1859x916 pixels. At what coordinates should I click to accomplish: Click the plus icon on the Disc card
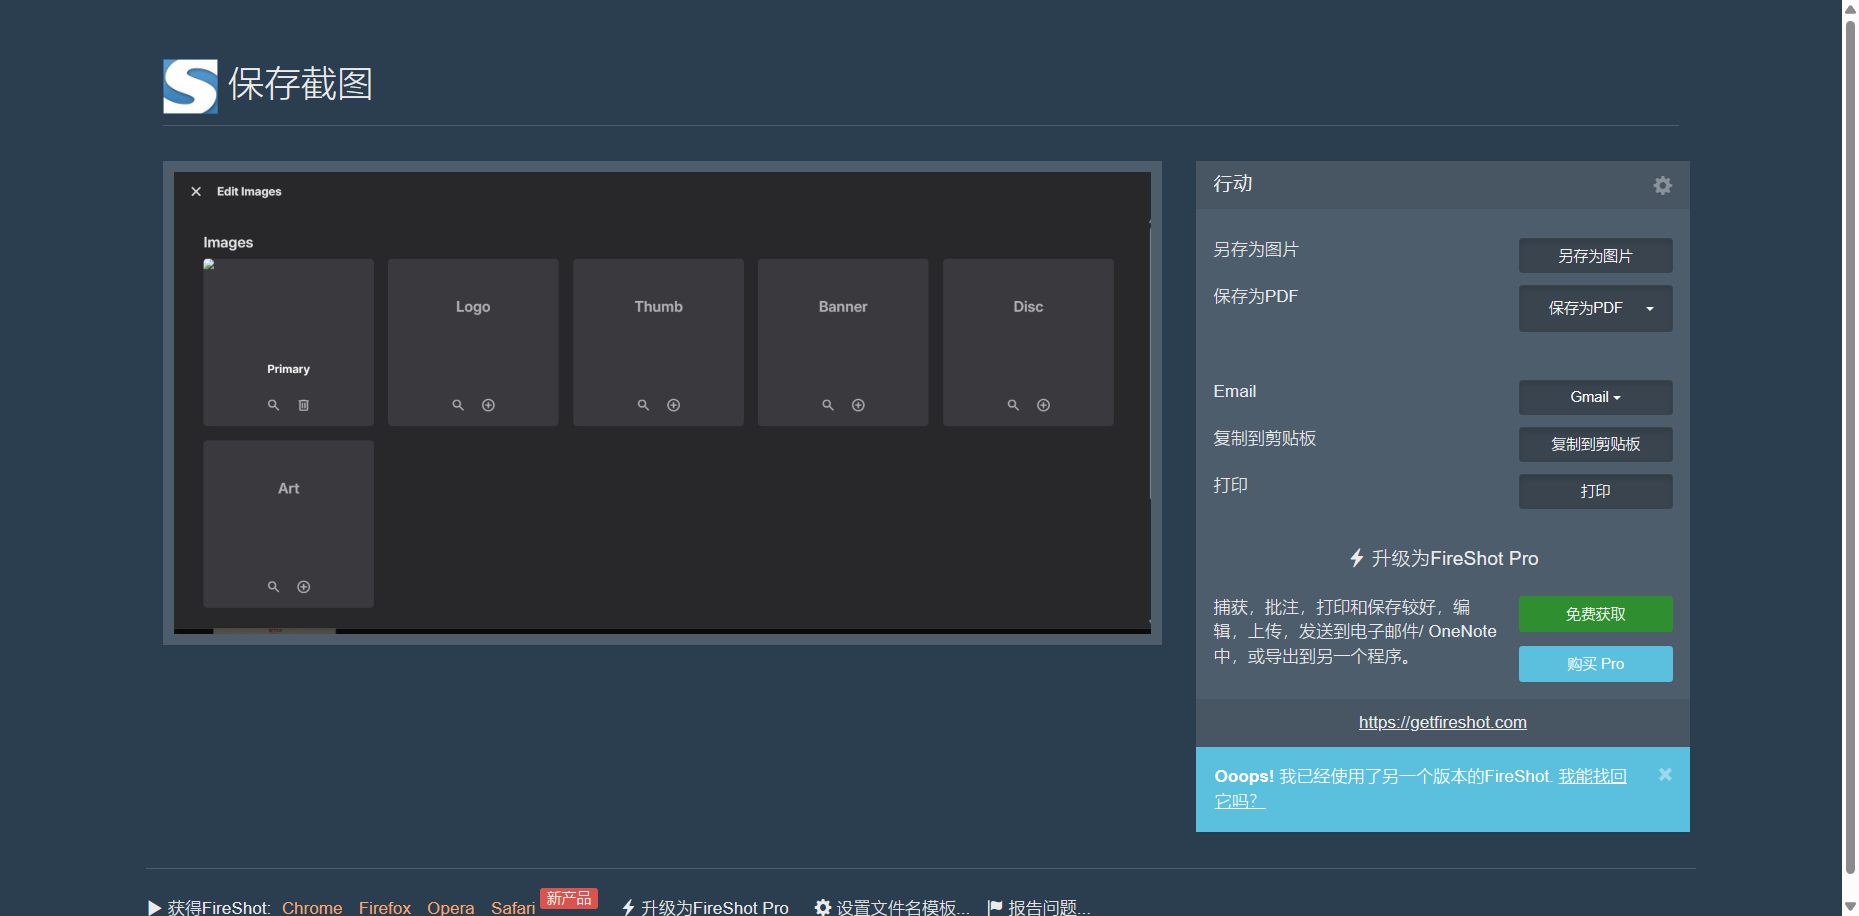point(1044,405)
